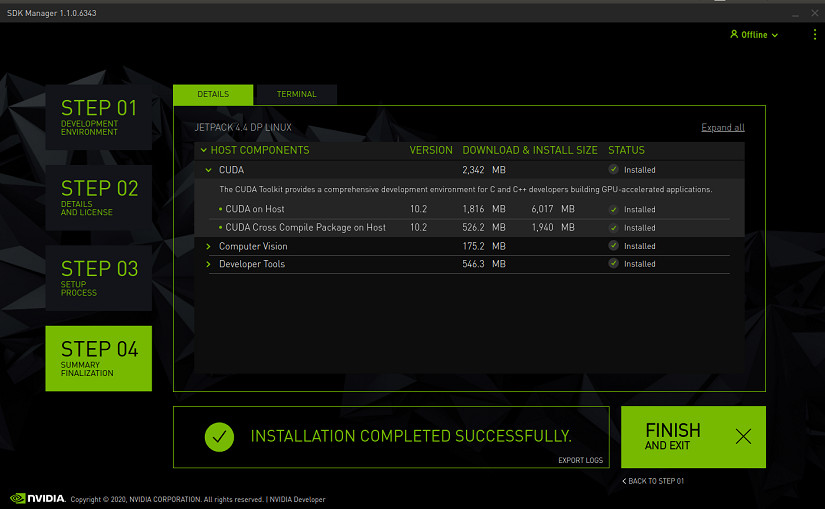Click the Developer Tools Installed check icon
Image resolution: width=825 pixels, height=509 pixels.
(613, 263)
